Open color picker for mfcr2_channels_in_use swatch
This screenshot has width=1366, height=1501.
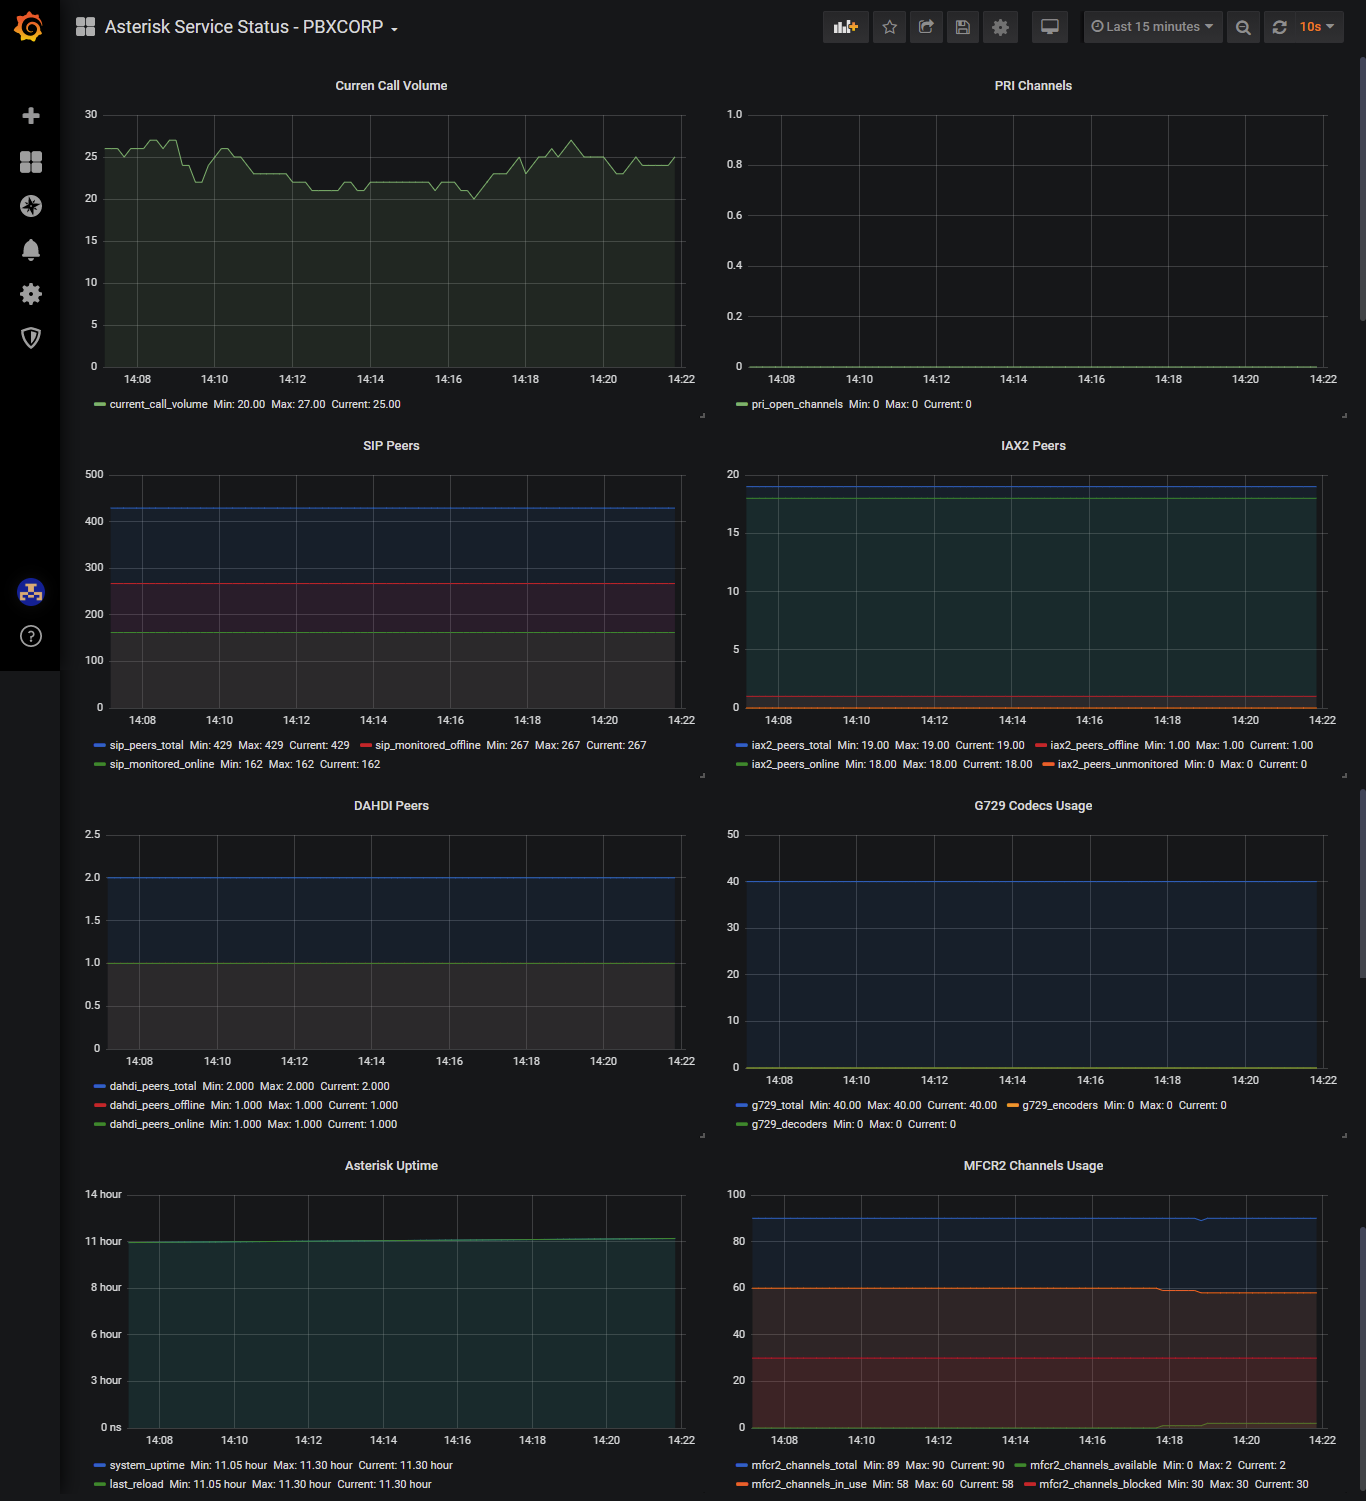(x=742, y=1485)
